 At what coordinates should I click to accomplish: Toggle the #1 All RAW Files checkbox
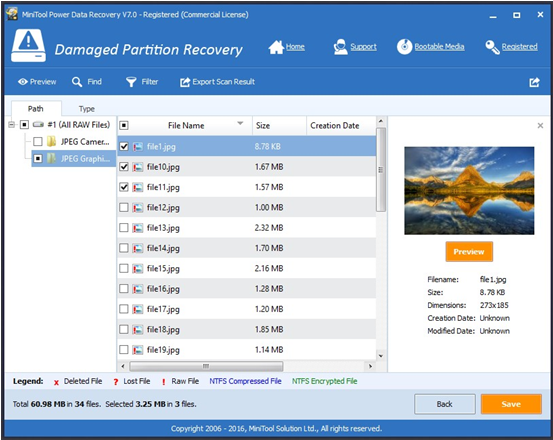pos(24,124)
